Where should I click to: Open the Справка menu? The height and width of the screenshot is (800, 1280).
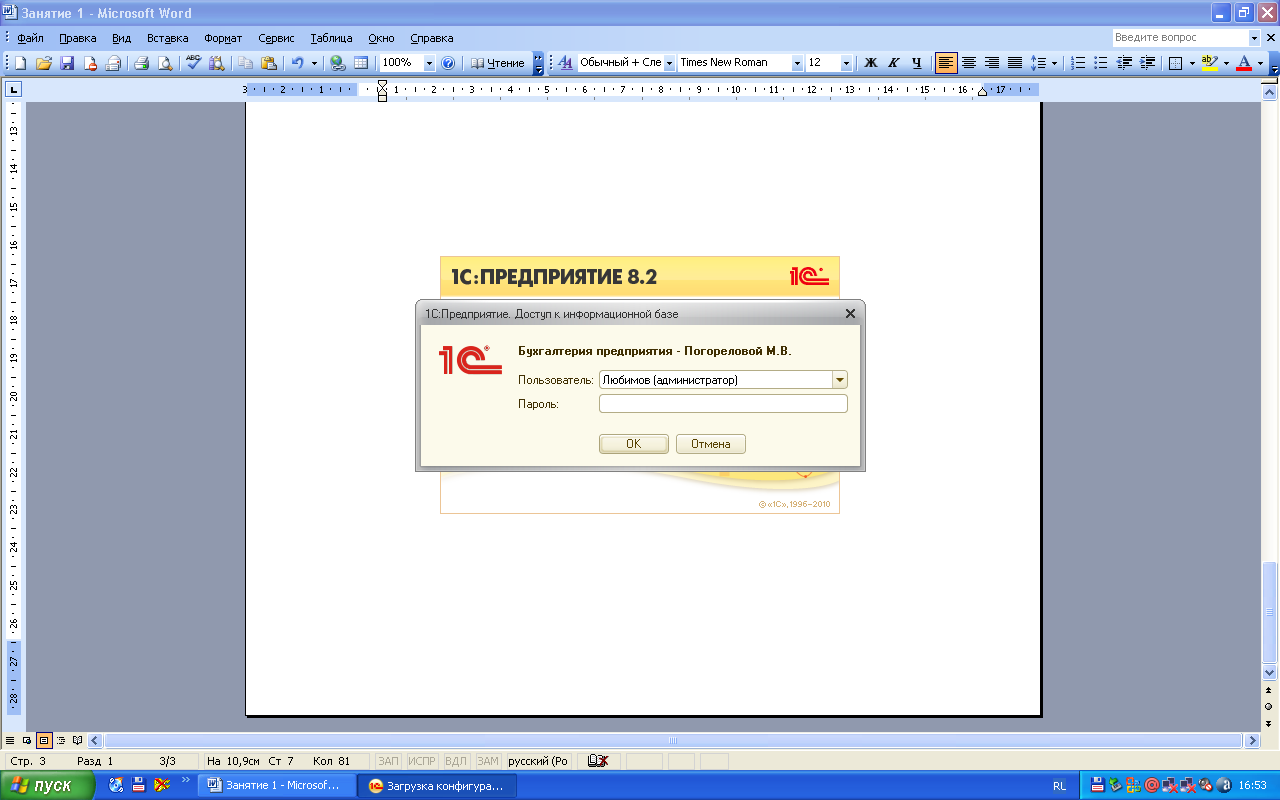click(x=432, y=38)
